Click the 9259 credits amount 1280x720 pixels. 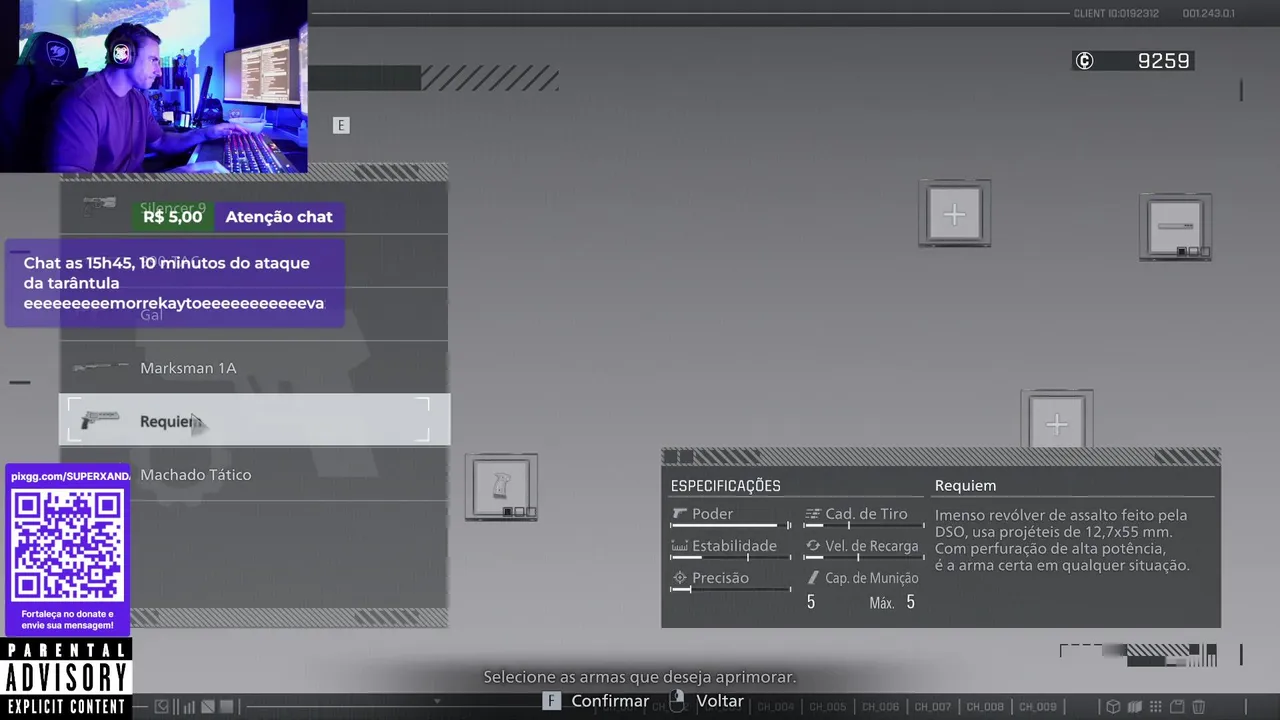coord(1164,61)
